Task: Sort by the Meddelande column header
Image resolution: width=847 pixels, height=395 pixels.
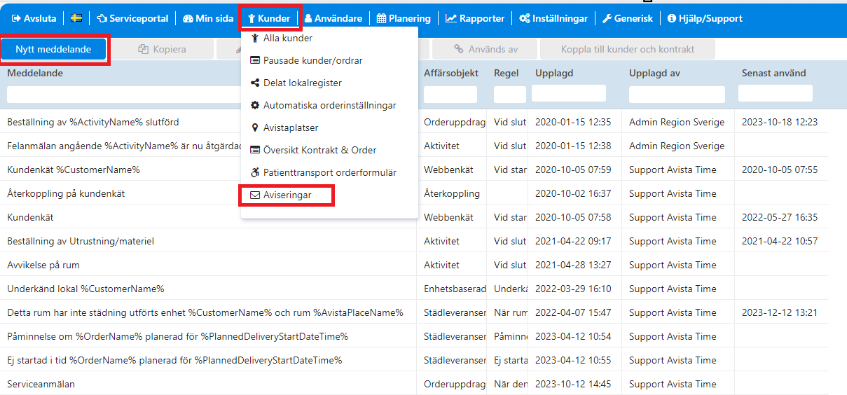Action: pyautogui.click(x=35, y=73)
